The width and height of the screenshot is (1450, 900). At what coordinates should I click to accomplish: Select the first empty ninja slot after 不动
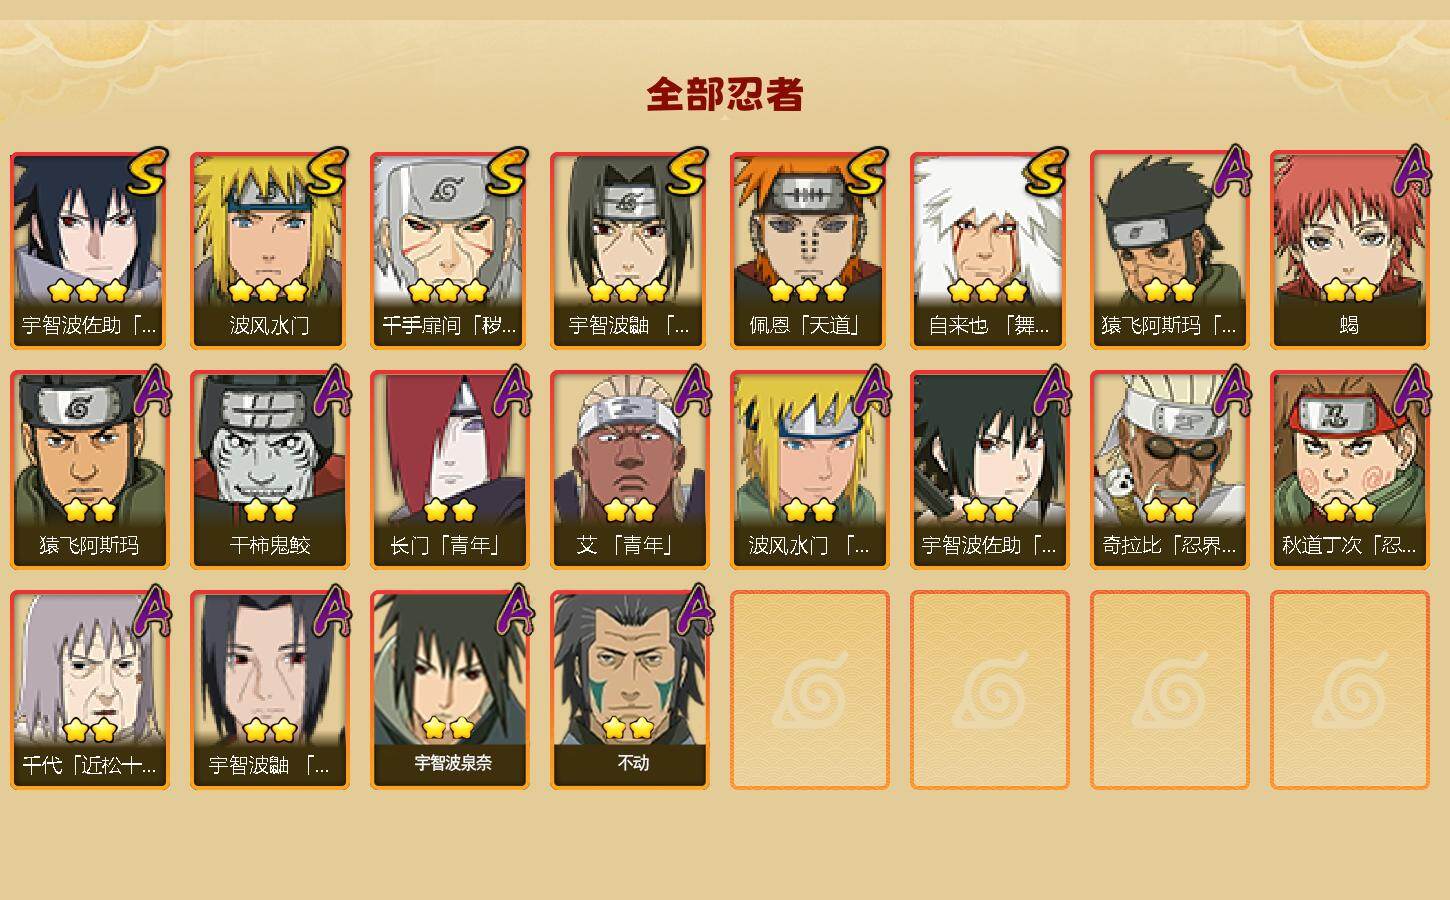(x=809, y=689)
